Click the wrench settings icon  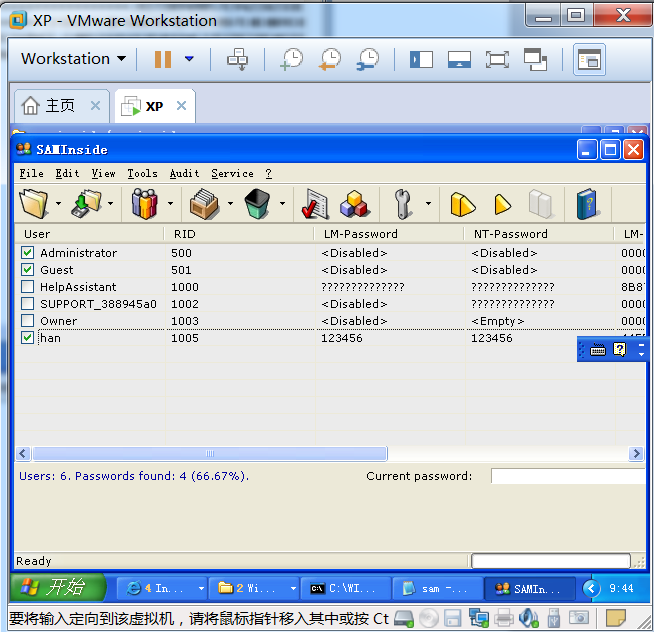coord(402,204)
